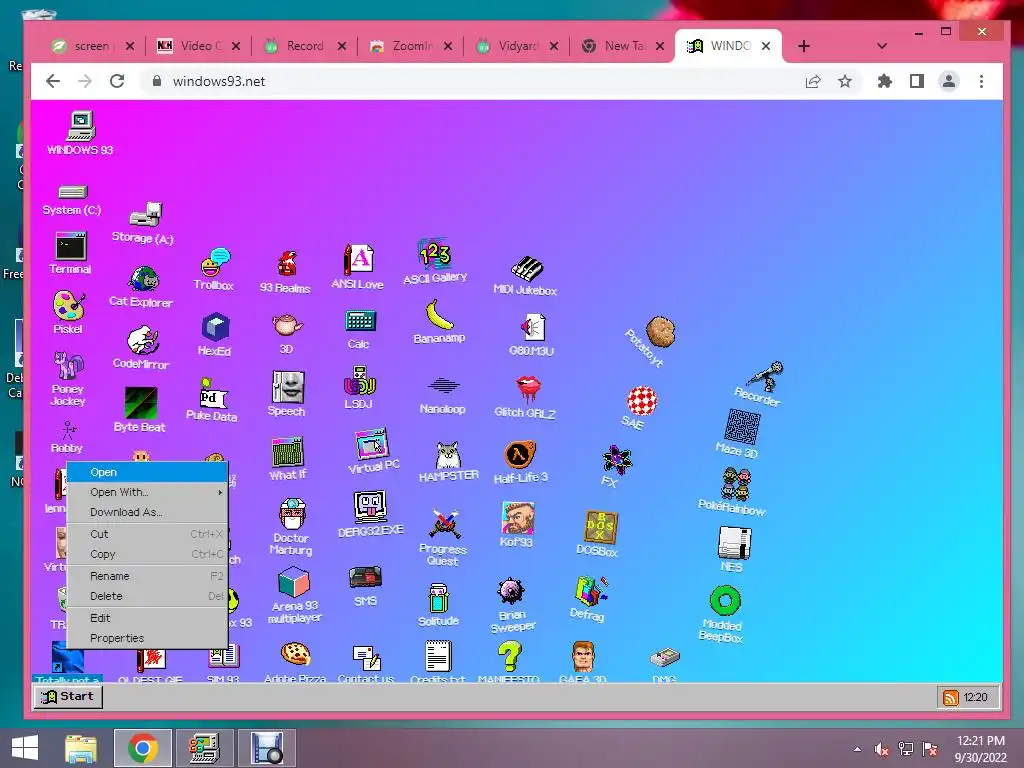Choose Edit from the context menu
Viewport: 1024px width, 768px height.
tap(148, 618)
